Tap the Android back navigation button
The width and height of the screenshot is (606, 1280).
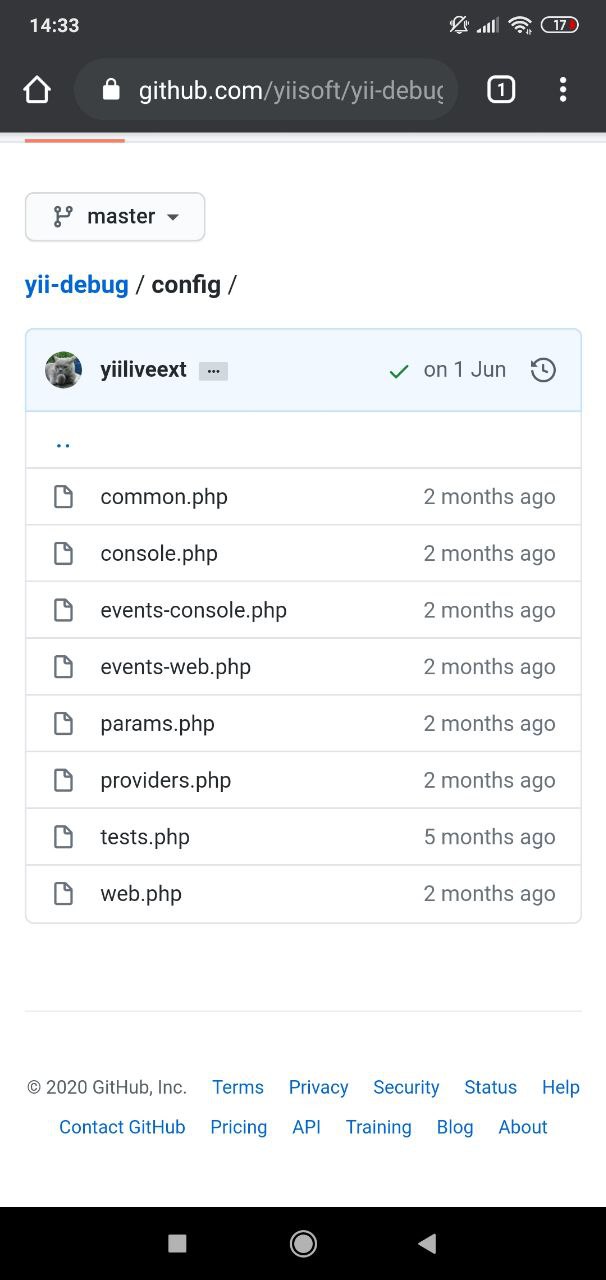[x=427, y=1243]
